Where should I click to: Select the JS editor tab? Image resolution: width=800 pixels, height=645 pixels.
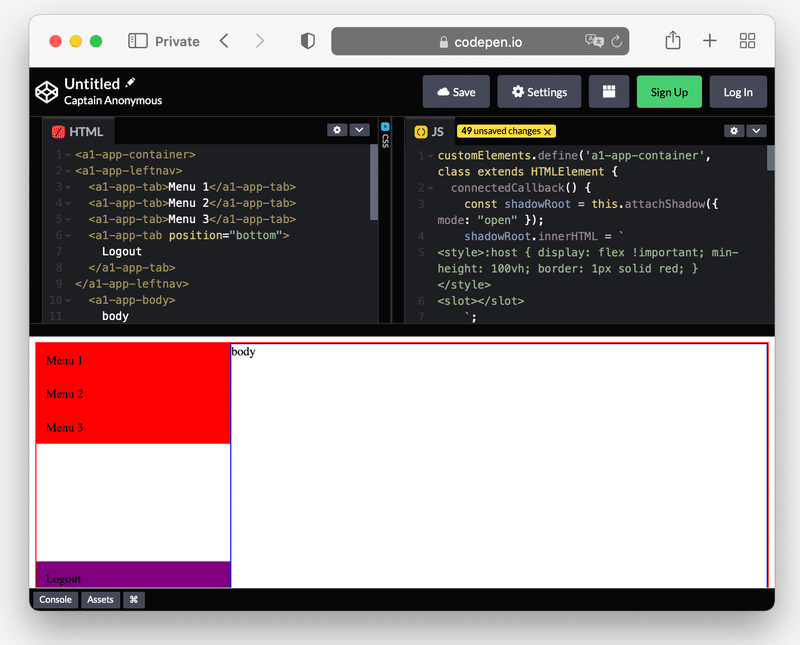[x=430, y=132]
